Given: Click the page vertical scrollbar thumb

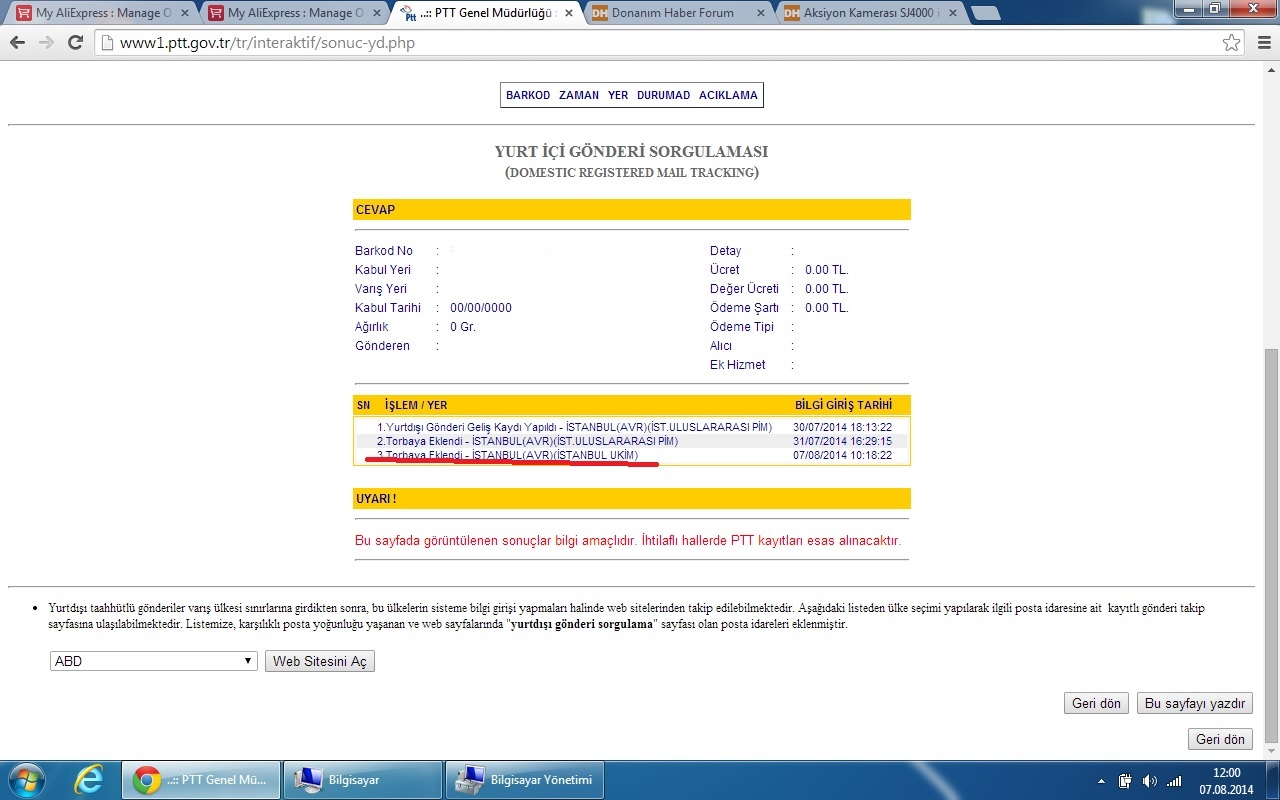Looking at the screenshot, I should point(1271,545).
